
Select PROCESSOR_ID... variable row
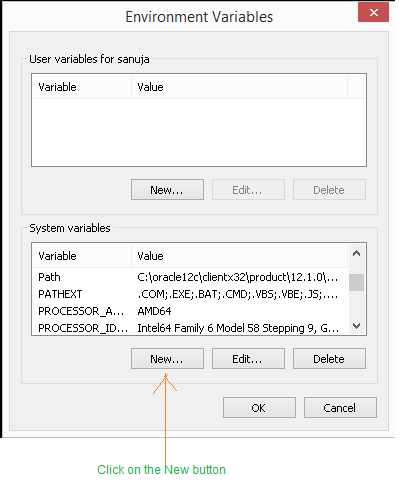click(x=190, y=328)
